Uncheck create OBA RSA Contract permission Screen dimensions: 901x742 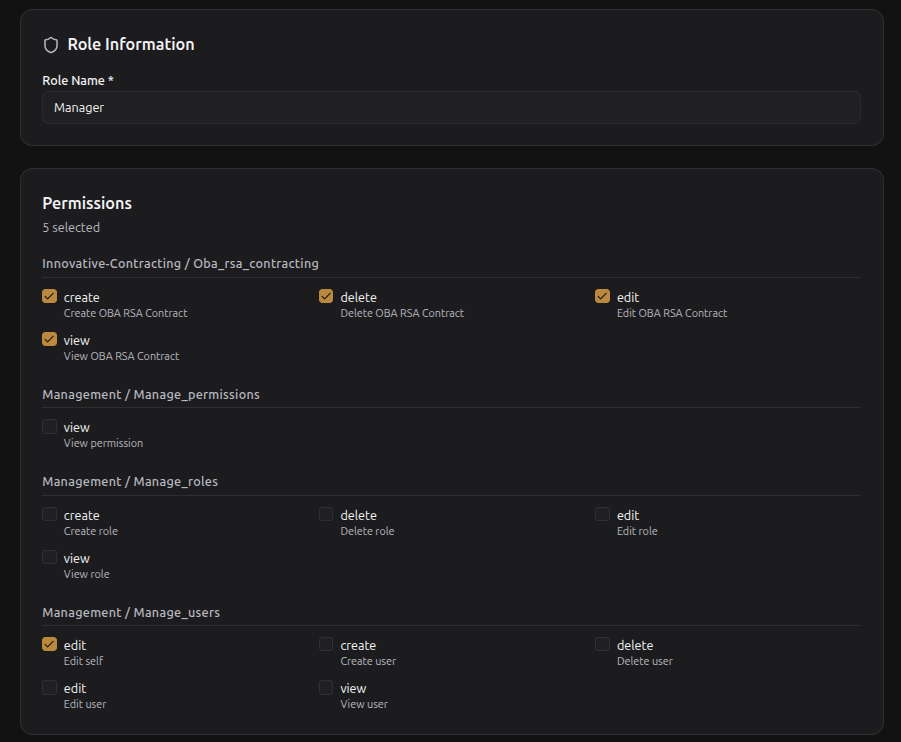point(49,296)
